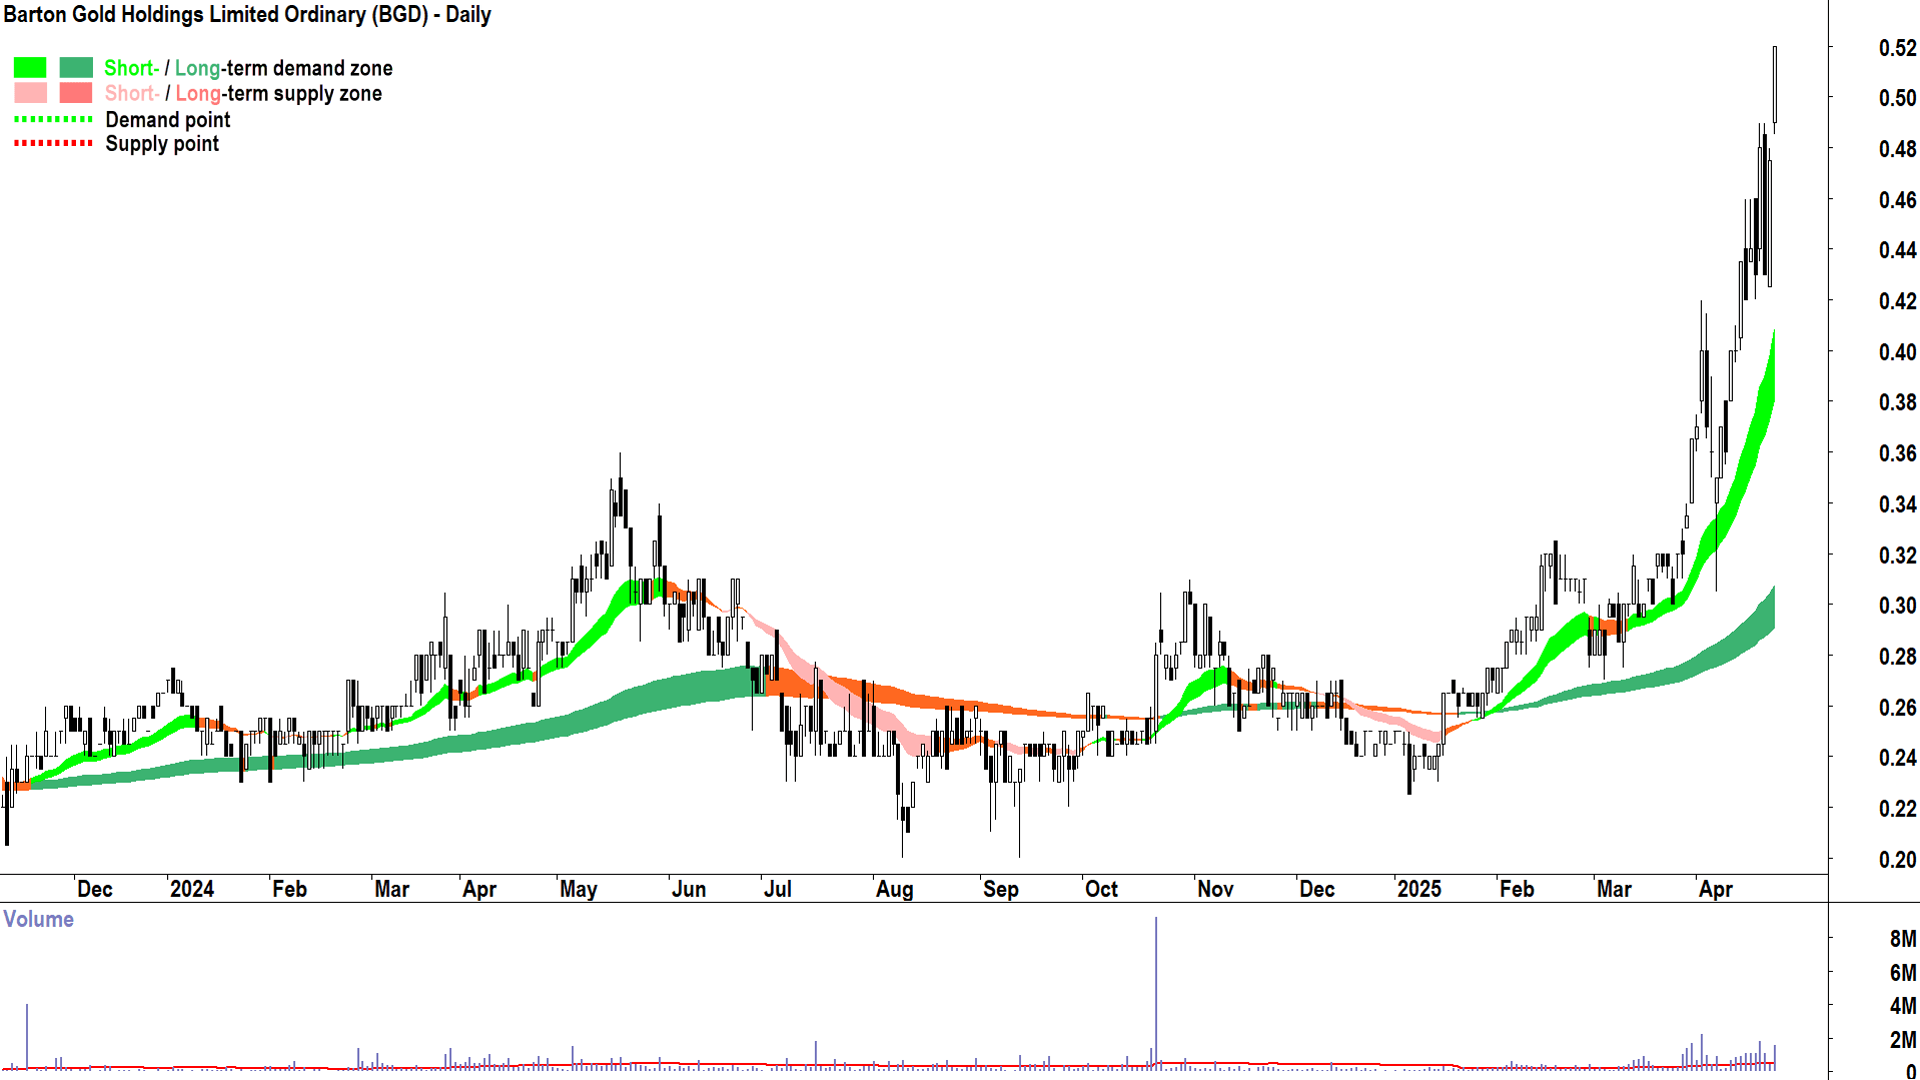The height and width of the screenshot is (1080, 1920).
Task: Click the Supply point legend text
Action: [x=162, y=144]
